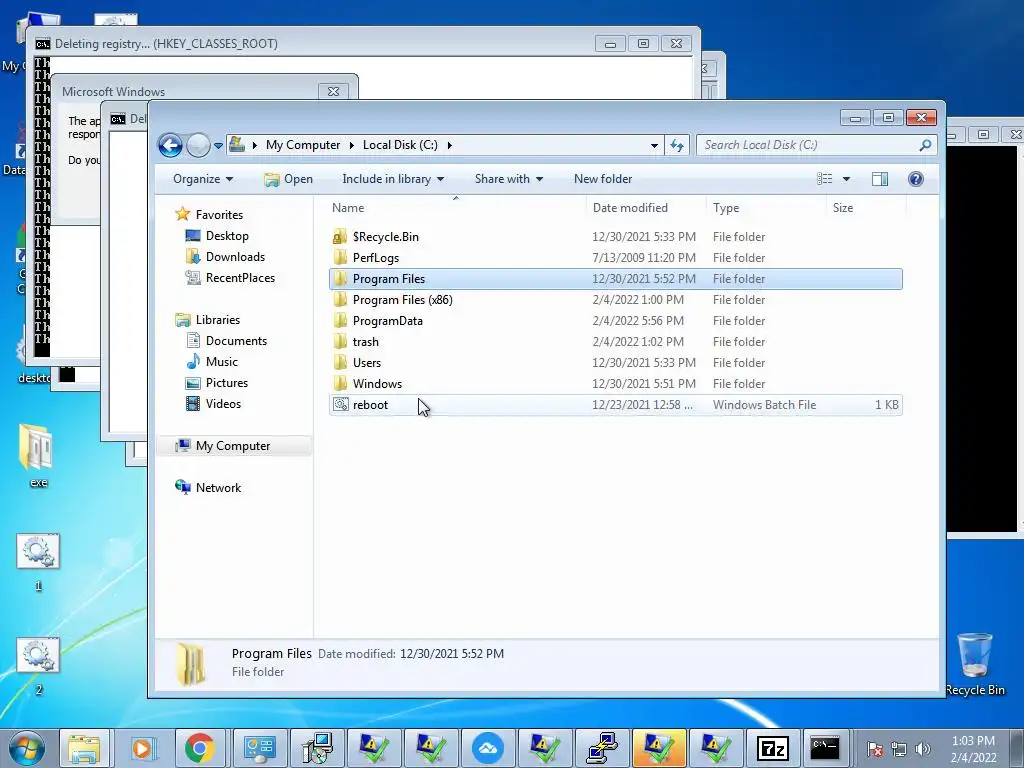
Task: Open the recent pages dropdown beside Forward
Action: point(218,146)
